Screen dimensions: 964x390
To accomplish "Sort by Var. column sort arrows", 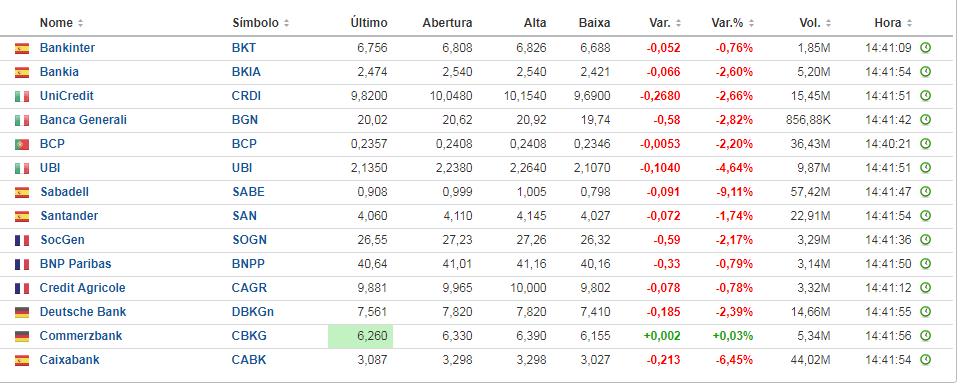I will pos(679,23).
